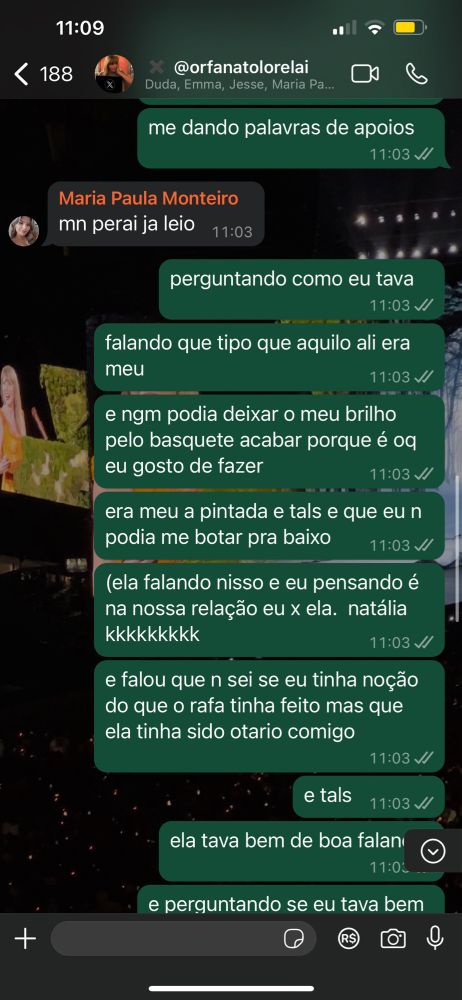Tap Maria Paula Monteiro's sender name
The image size is (462, 1000).
[149, 198]
